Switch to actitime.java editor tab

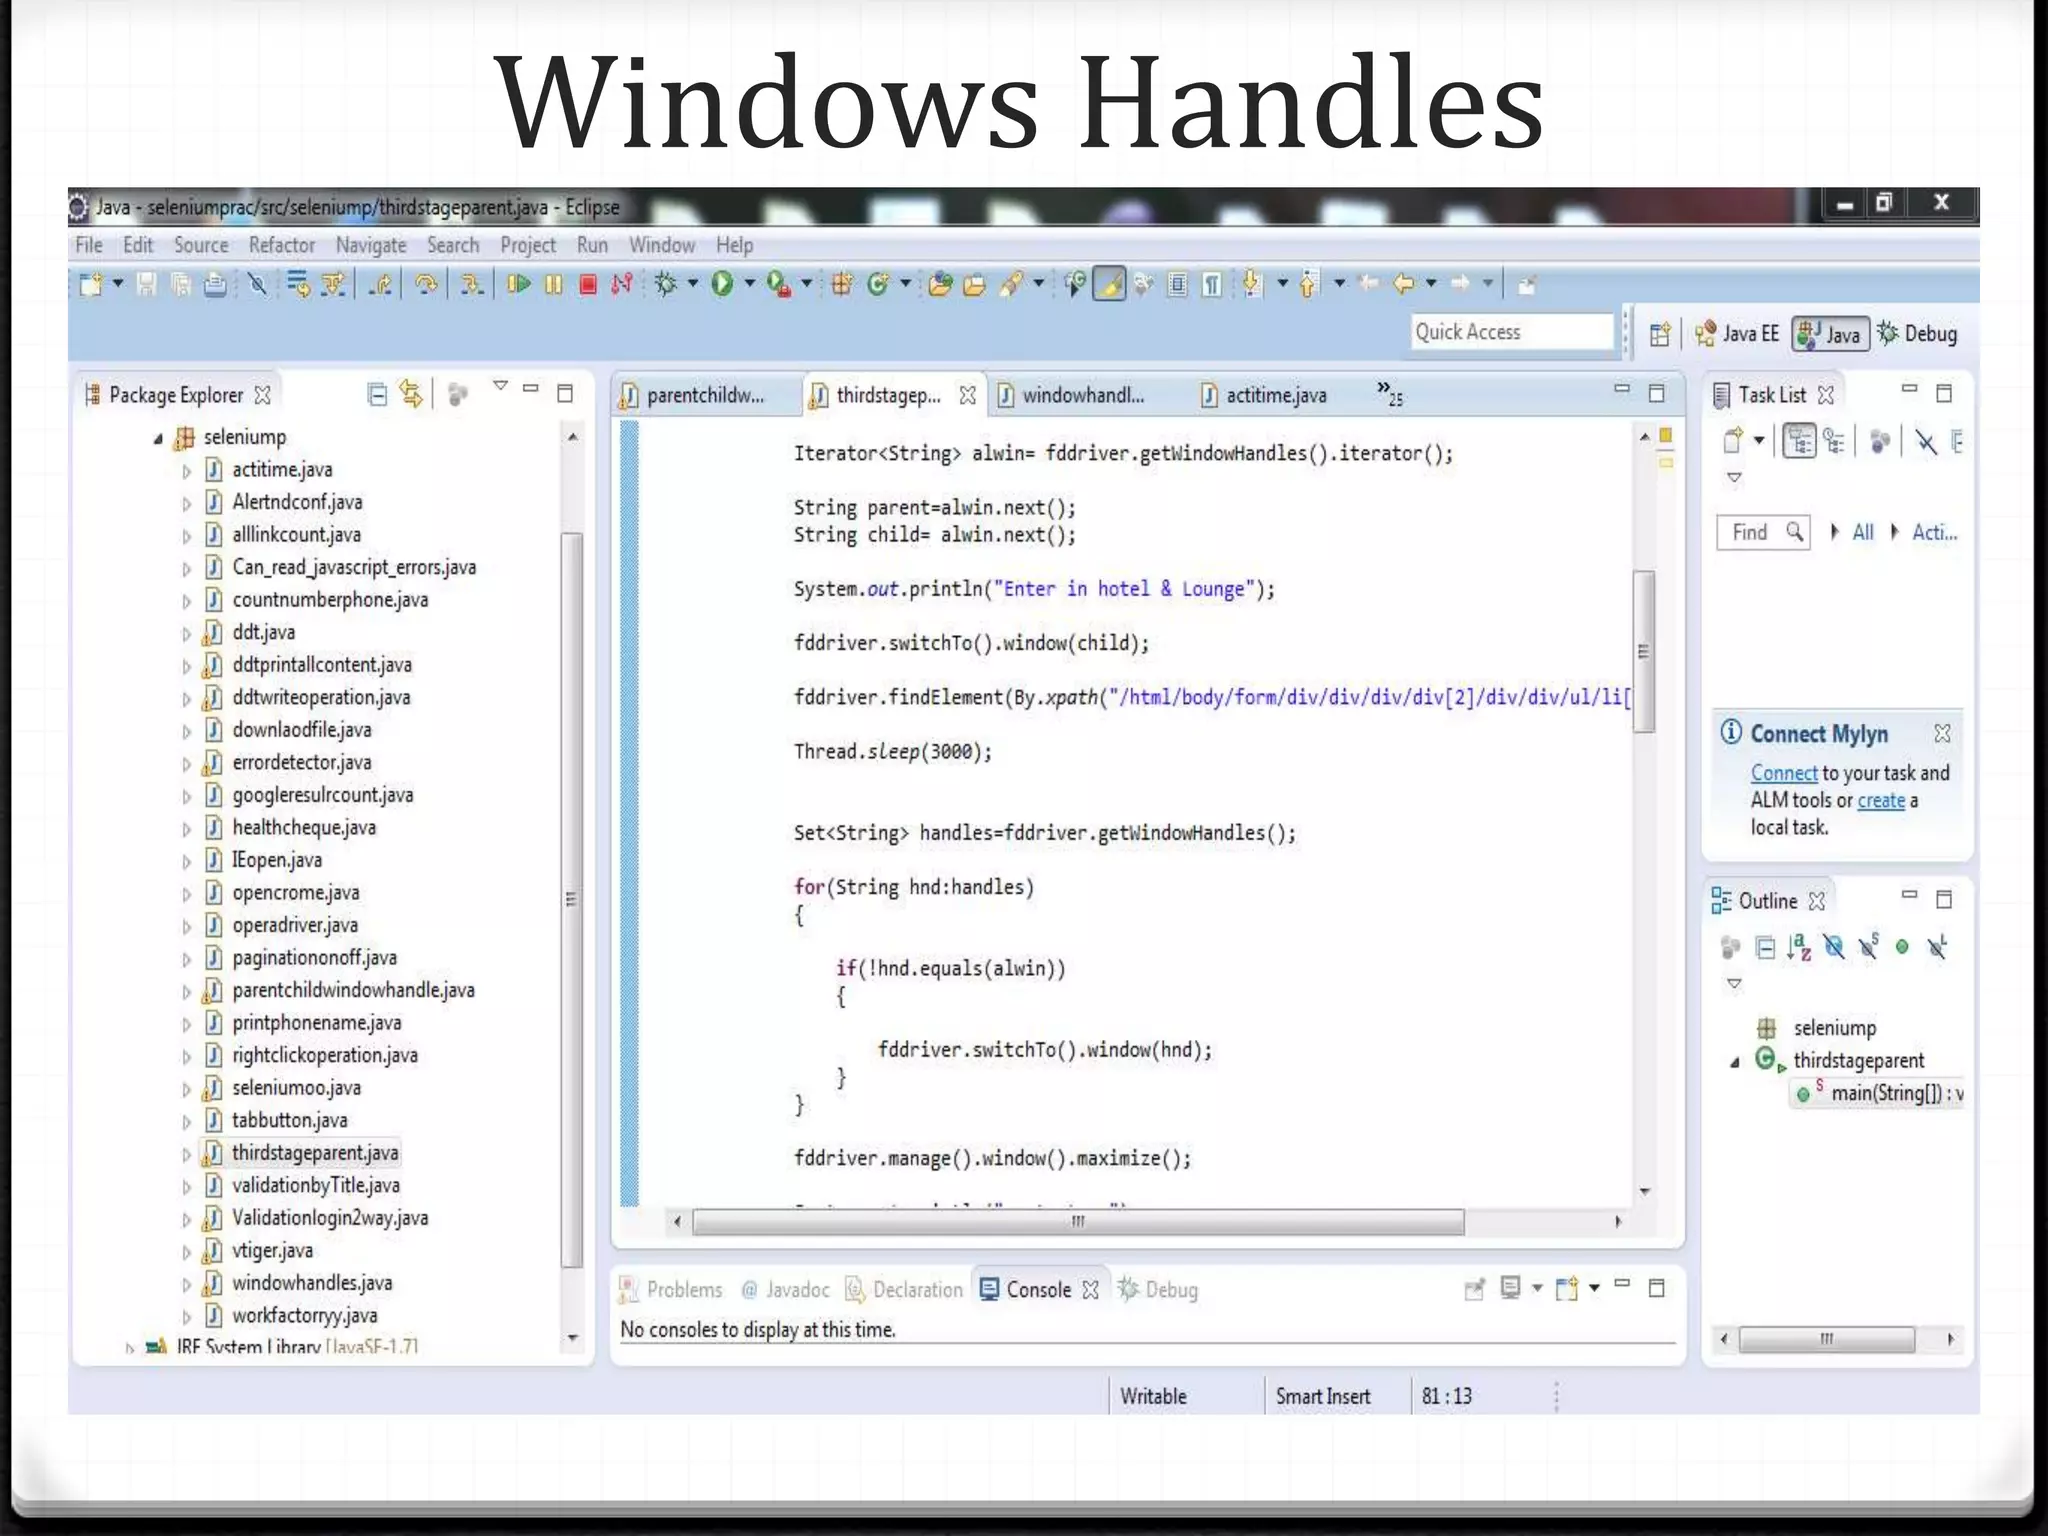tap(1276, 395)
